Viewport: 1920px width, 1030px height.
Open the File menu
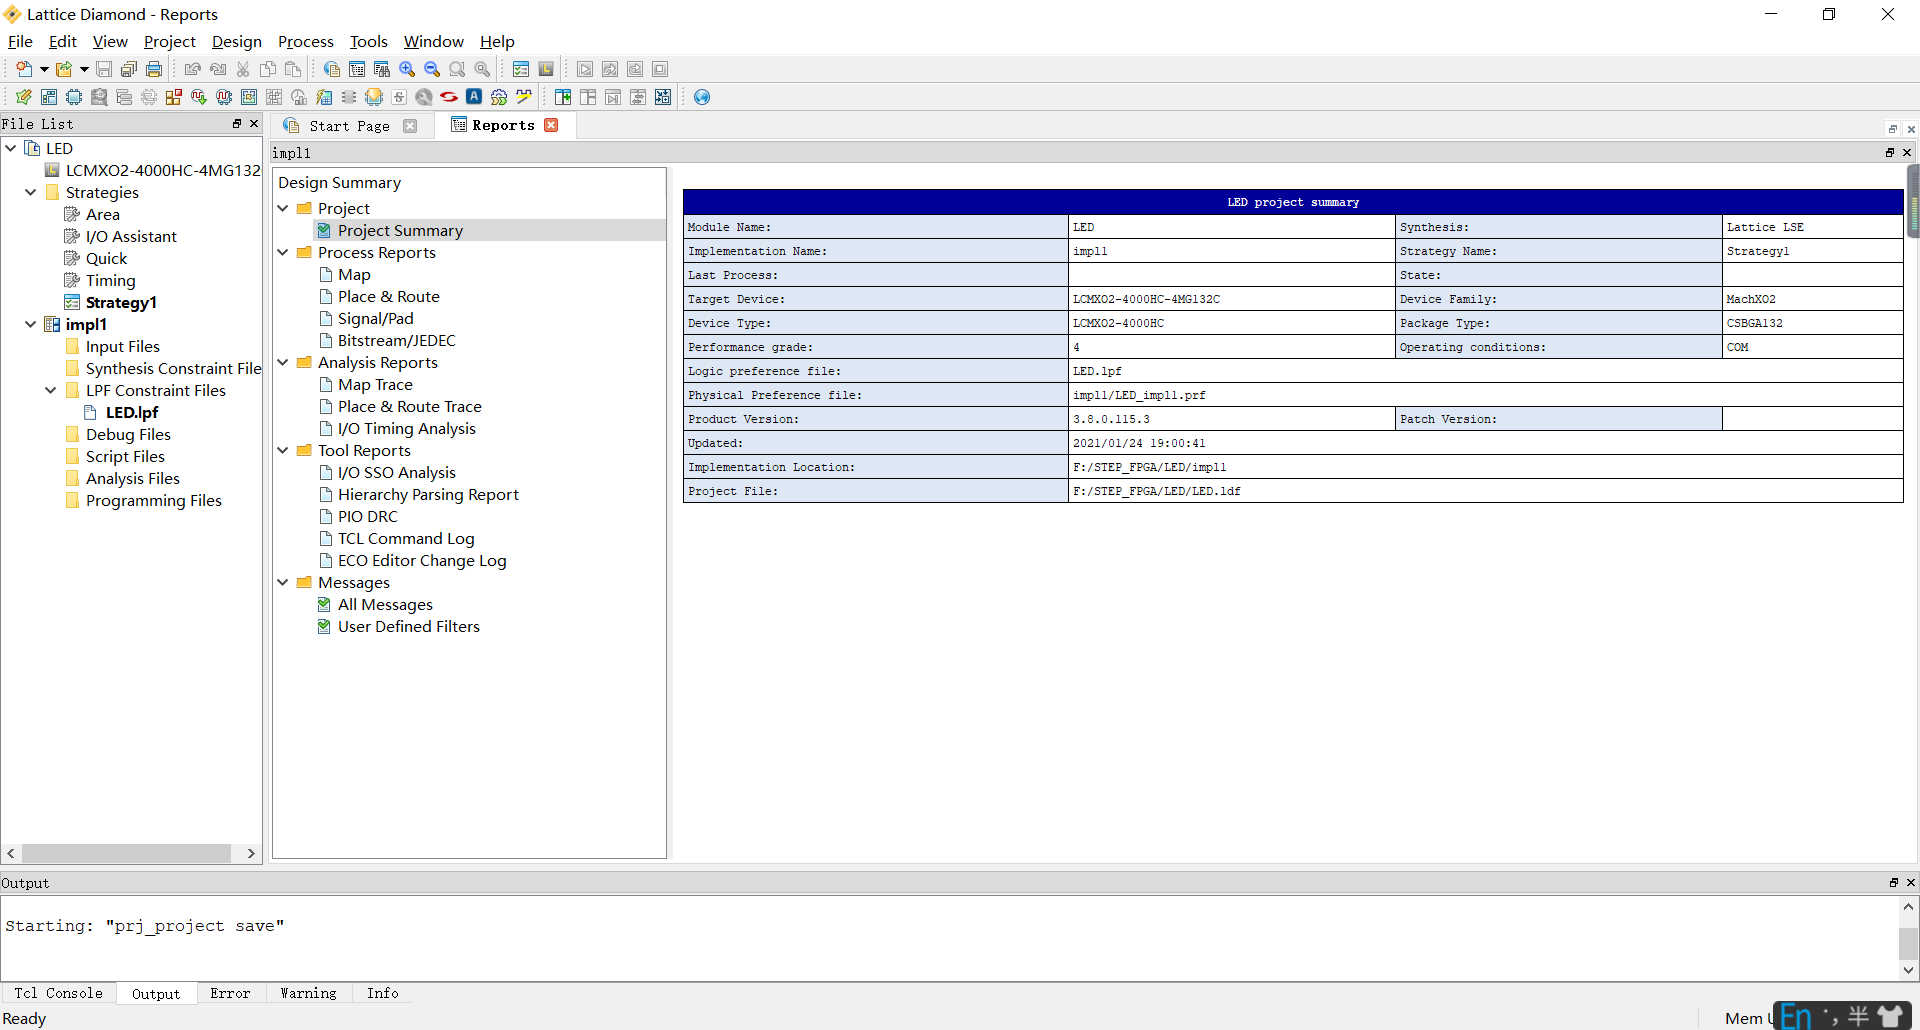click(20, 41)
